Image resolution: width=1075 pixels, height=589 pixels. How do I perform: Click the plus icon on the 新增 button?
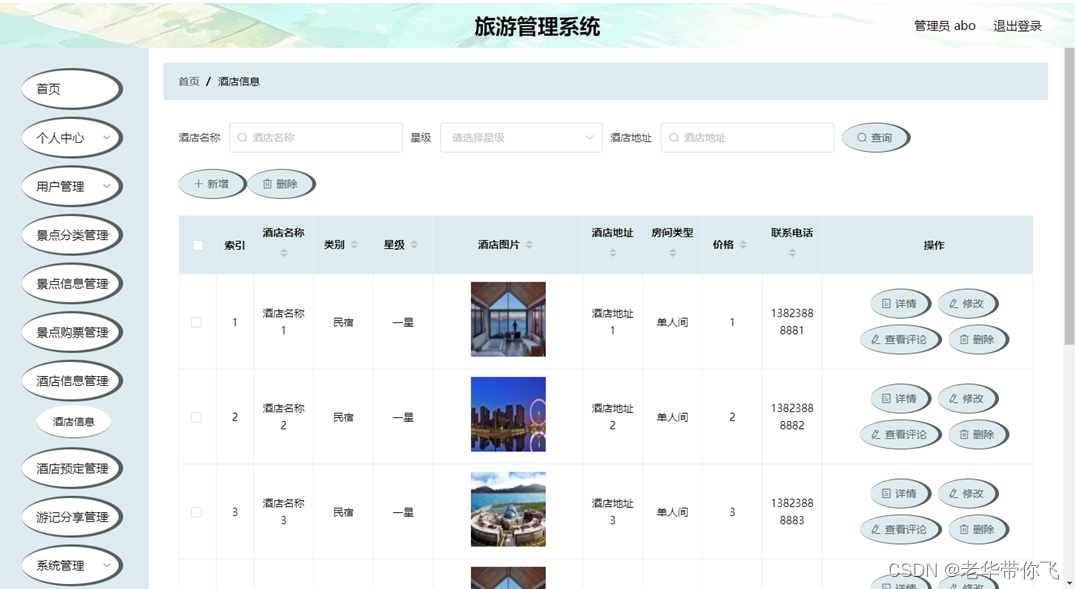coord(200,184)
